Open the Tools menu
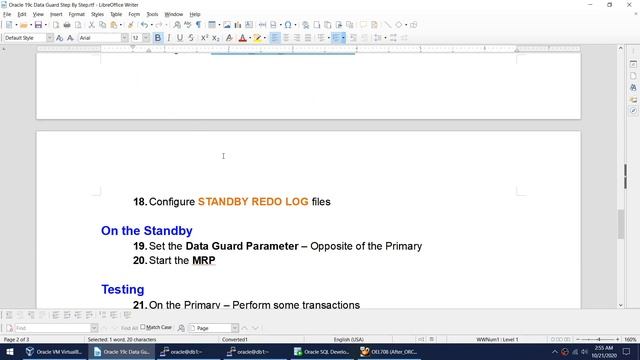Screen dimensions: 640x360 click(152, 14)
